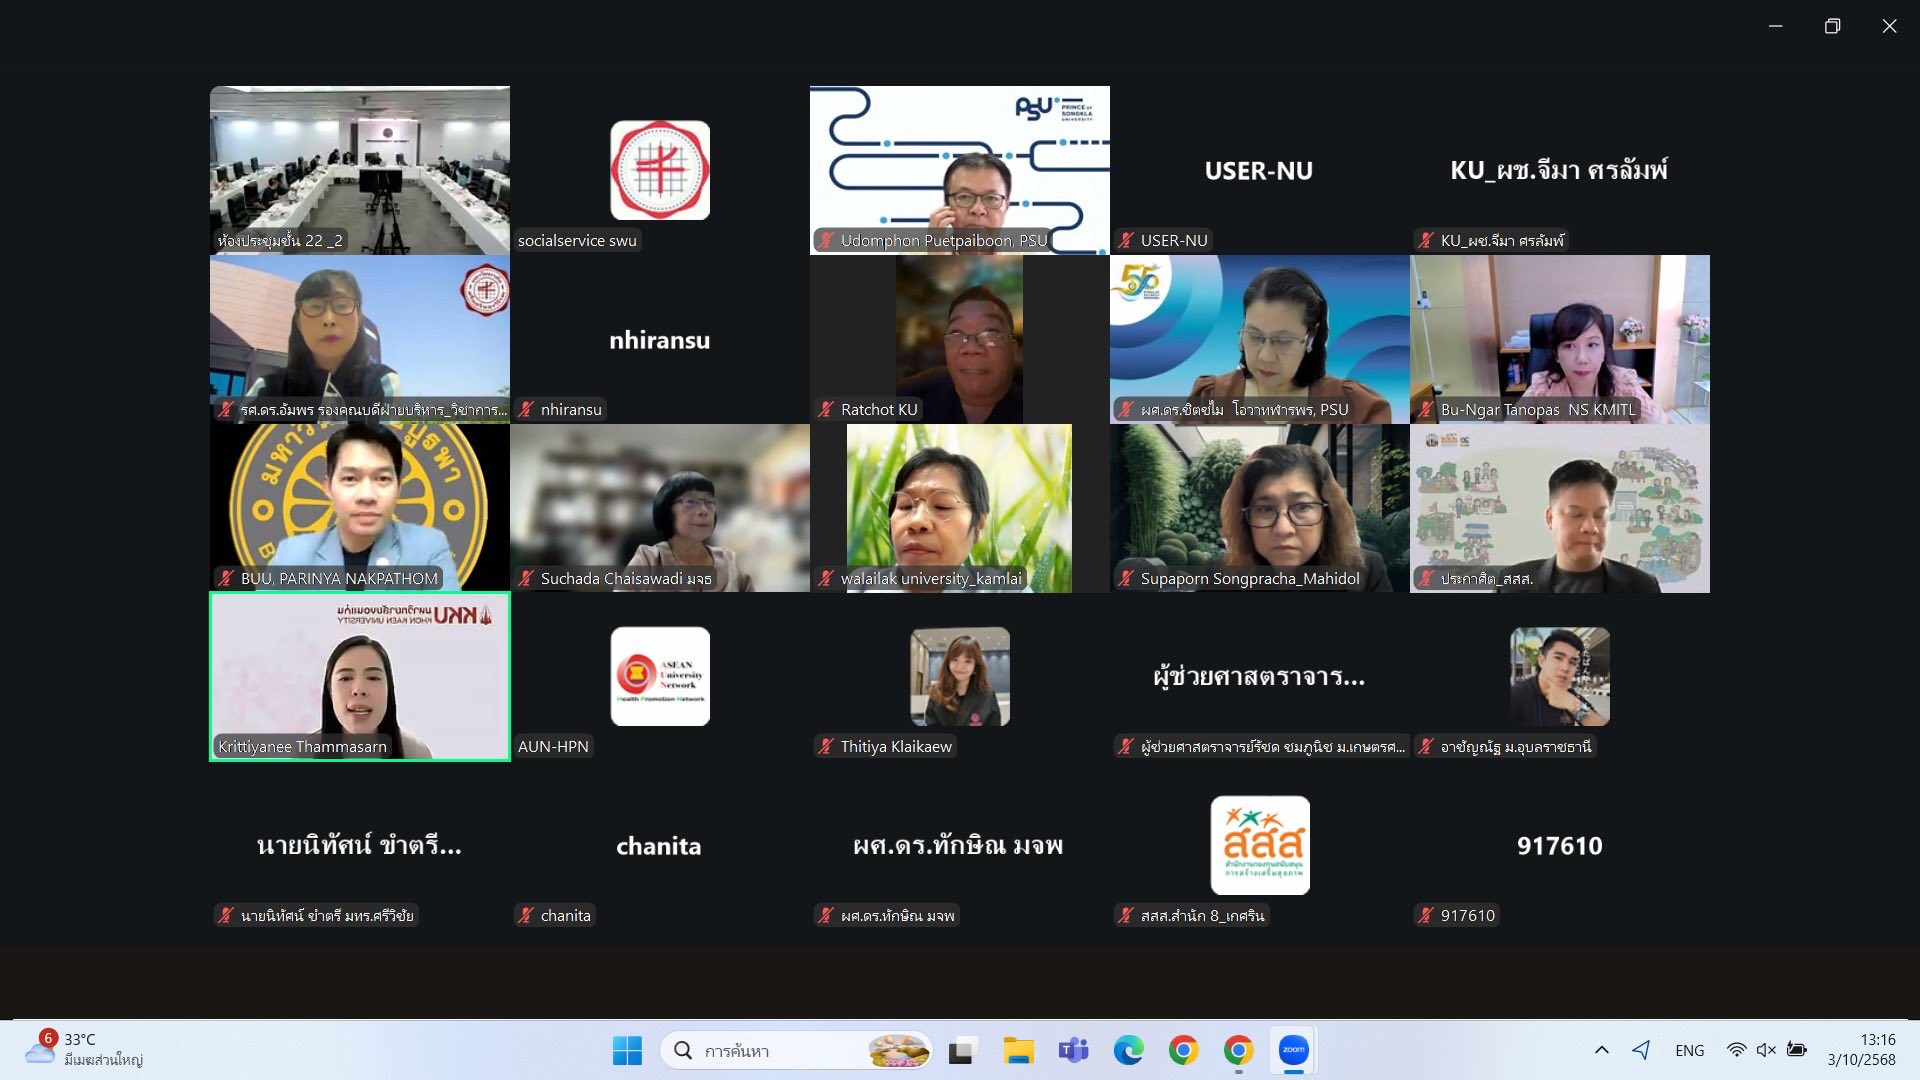
Task: Open File Explorer taskbar icon
Action: 1018,1050
